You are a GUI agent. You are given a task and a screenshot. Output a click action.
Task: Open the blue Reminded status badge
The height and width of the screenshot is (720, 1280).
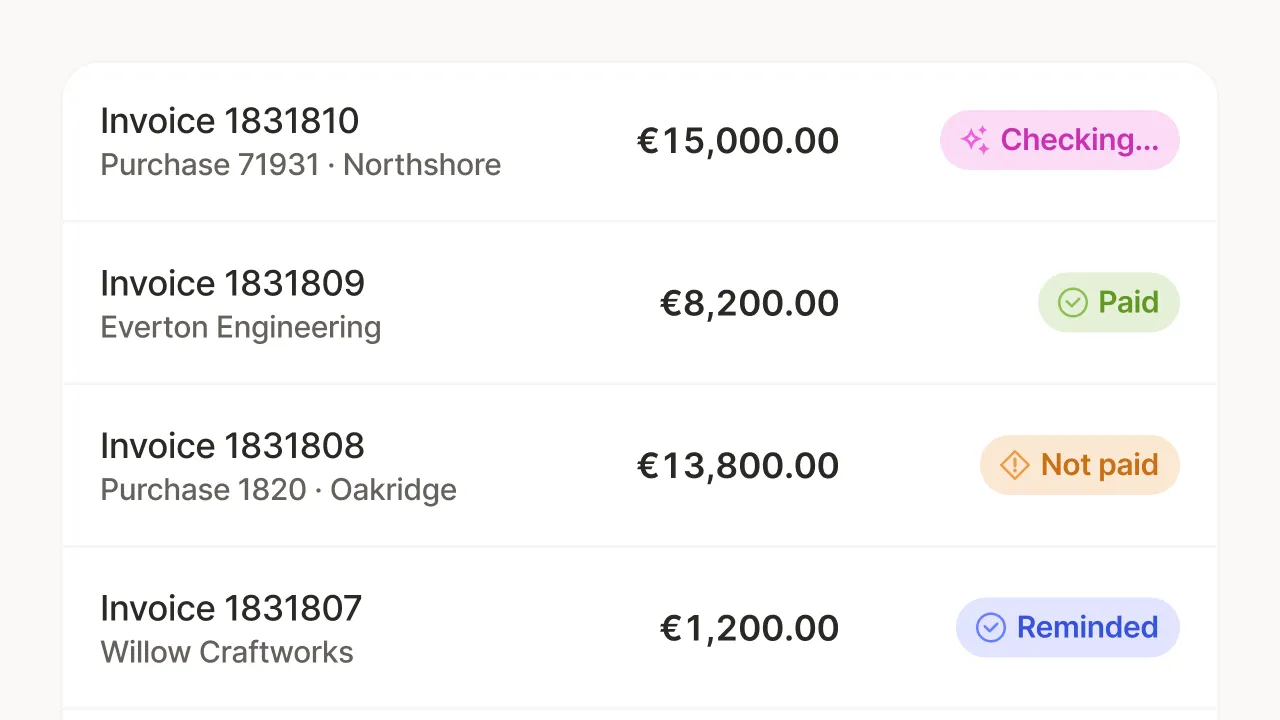1068,628
